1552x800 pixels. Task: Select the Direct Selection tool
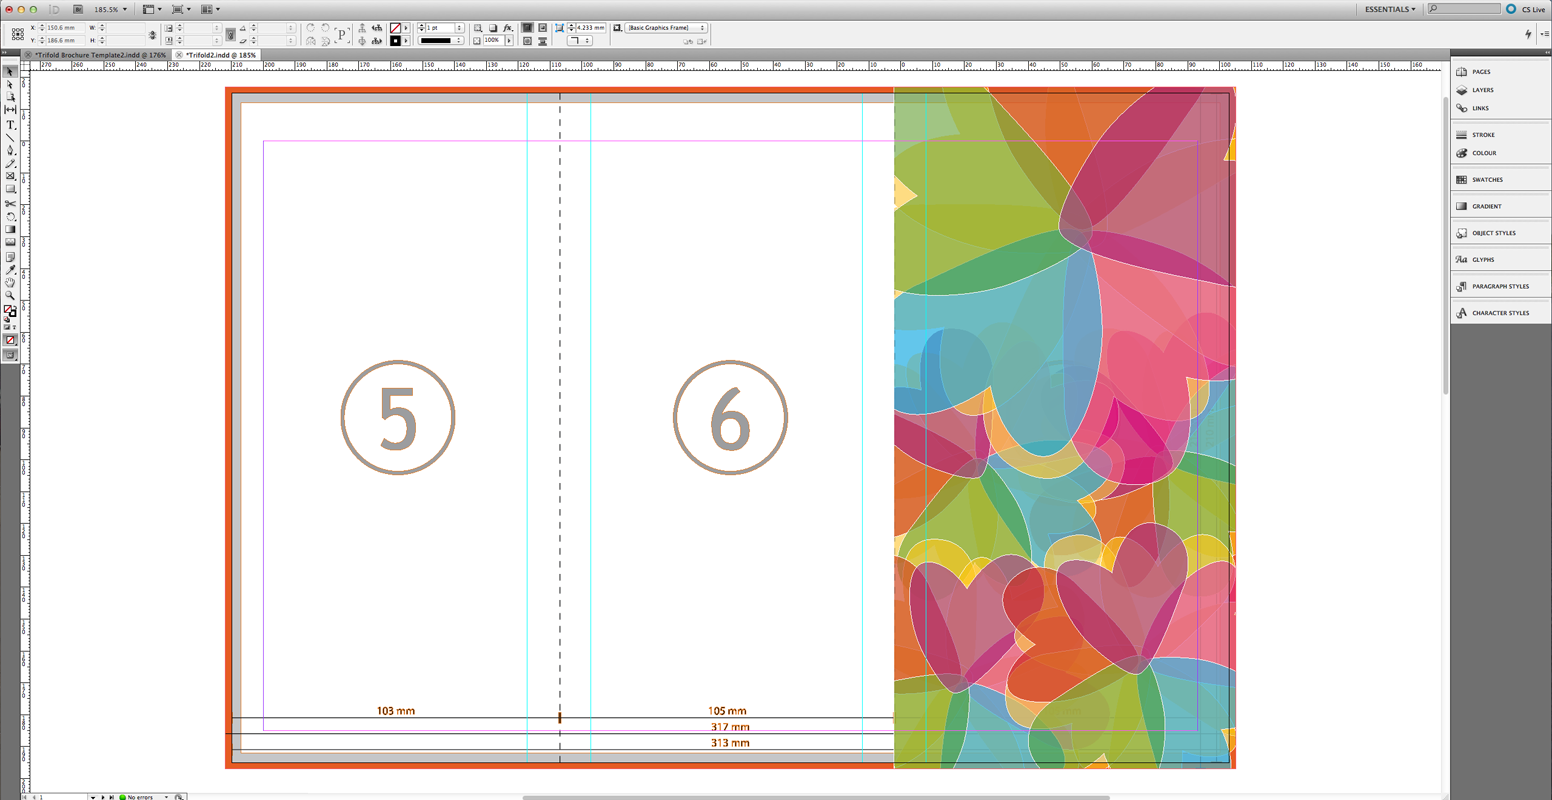coord(10,84)
